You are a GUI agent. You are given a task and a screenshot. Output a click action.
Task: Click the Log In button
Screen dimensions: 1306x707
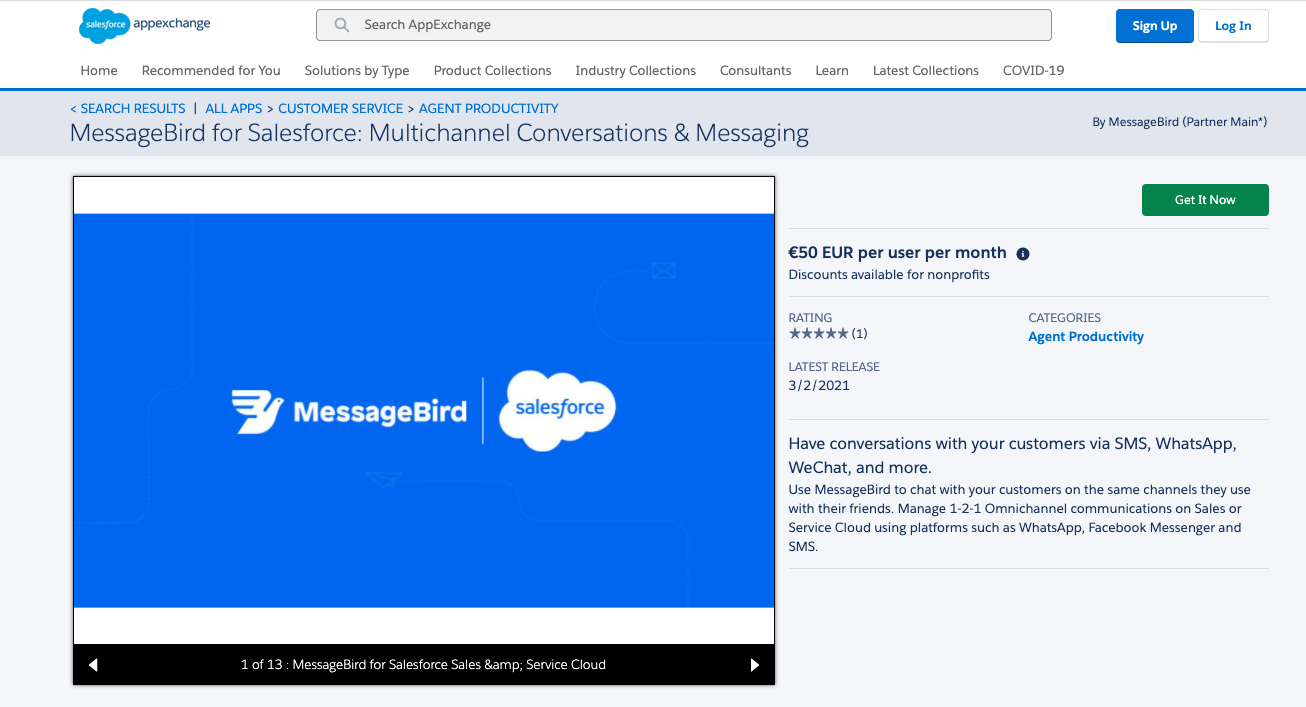1232,26
